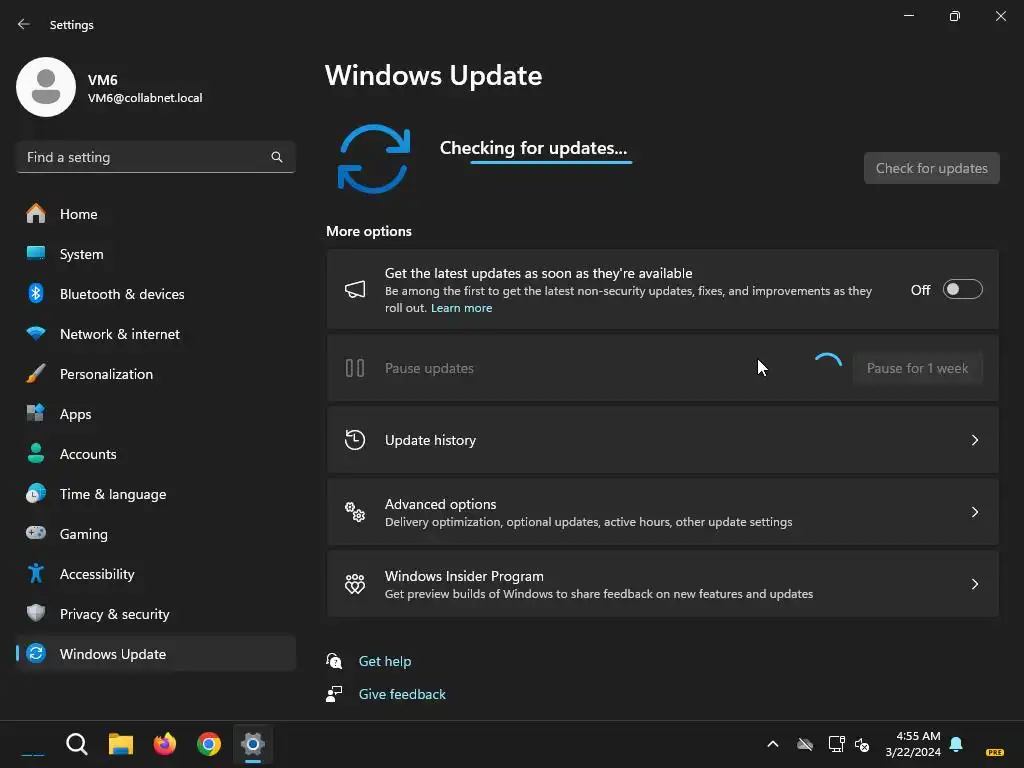This screenshot has height=768, width=1024.
Task: Click the checking for updates progress bar
Action: (551, 162)
